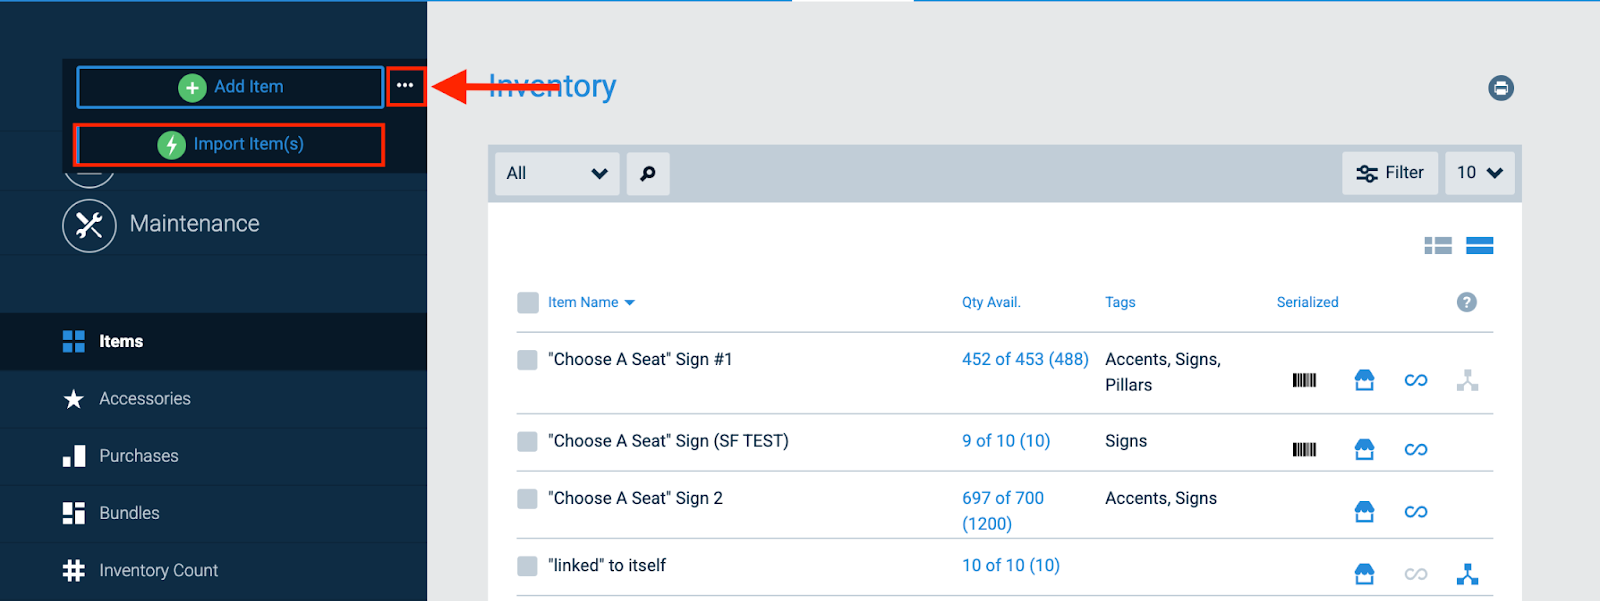The width and height of the screenshot is (1600, 601).
Task: Check the select-all checkbox in table header
Action: [x=527, y=302]
